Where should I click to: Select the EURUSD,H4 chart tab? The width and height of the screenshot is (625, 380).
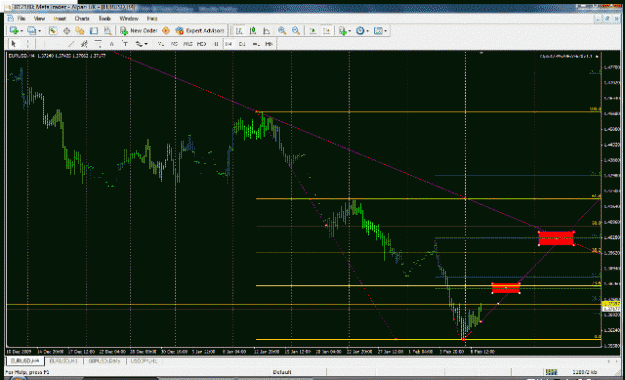coord(26,360)
